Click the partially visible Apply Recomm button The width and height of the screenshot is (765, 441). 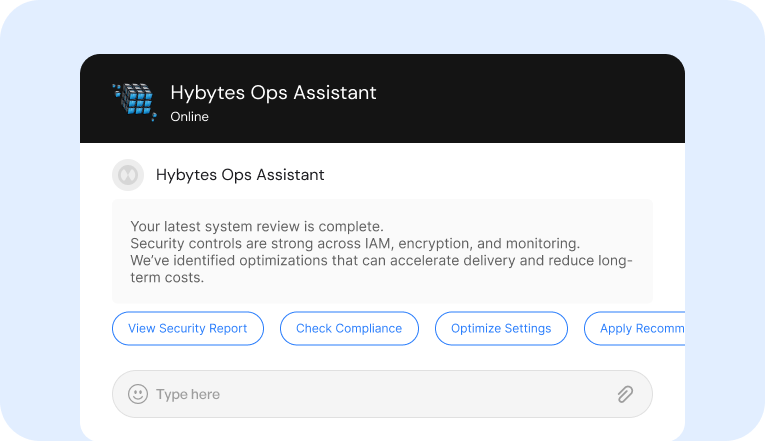(x=640, y=328)
